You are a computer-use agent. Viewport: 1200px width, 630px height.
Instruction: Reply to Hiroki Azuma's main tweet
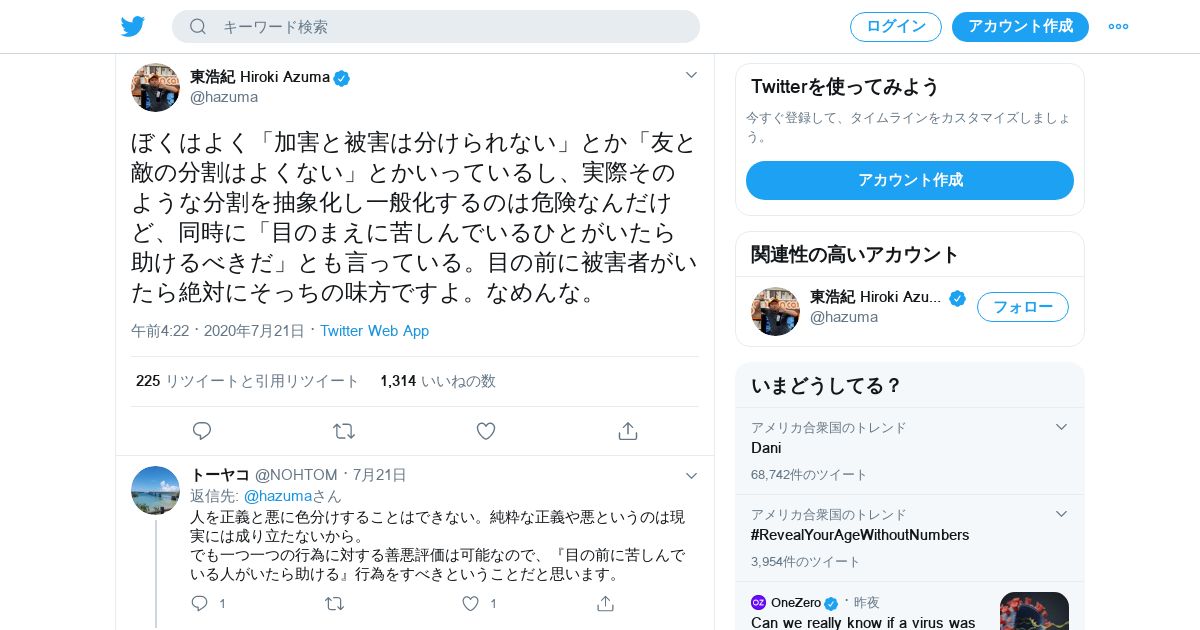point(202,431)
